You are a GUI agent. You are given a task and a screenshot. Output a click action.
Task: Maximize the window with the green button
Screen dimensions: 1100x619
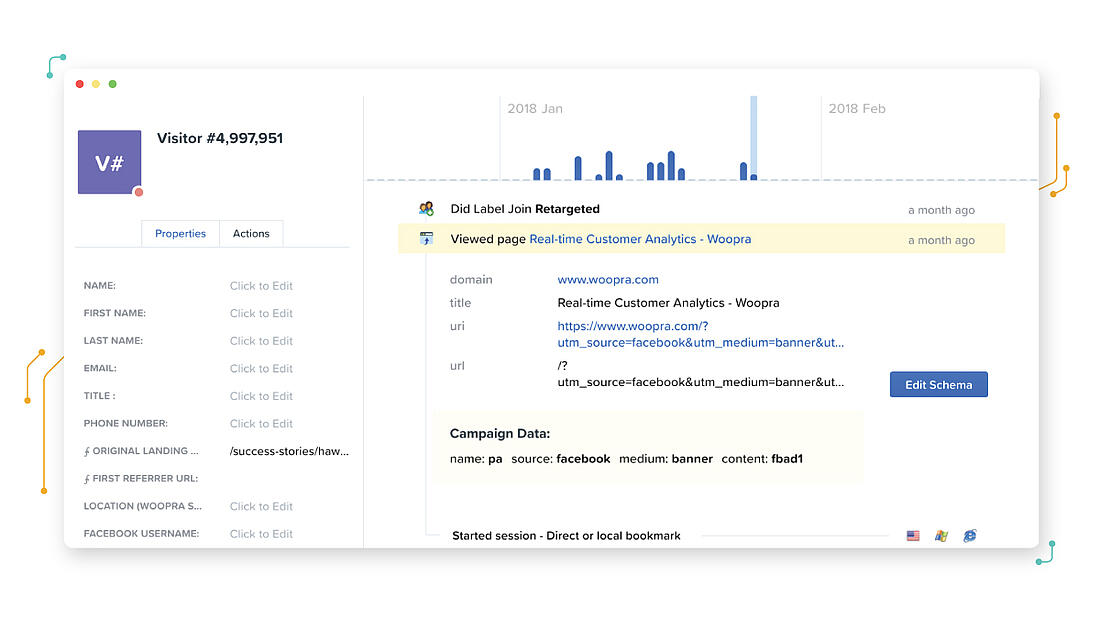point(112,84)
